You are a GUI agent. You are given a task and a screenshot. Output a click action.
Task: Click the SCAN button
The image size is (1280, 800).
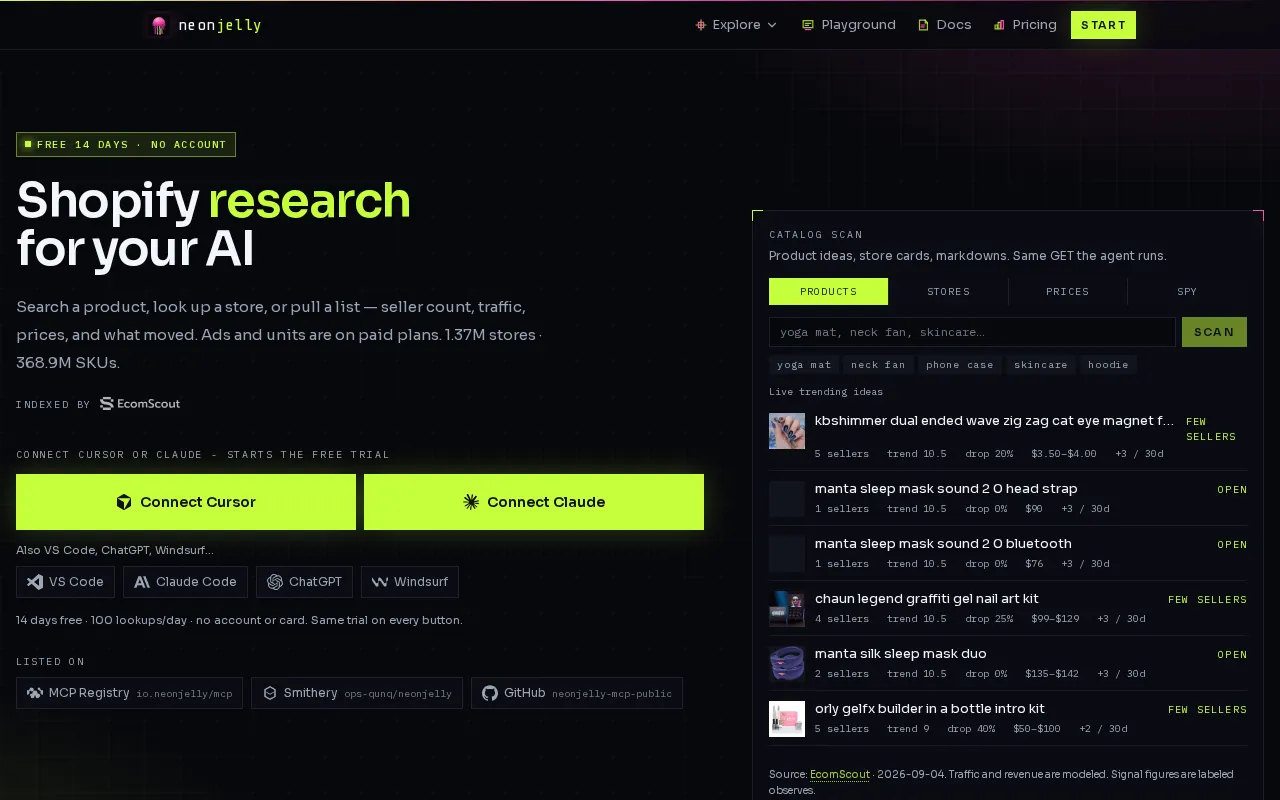[x=1214, y=332]
